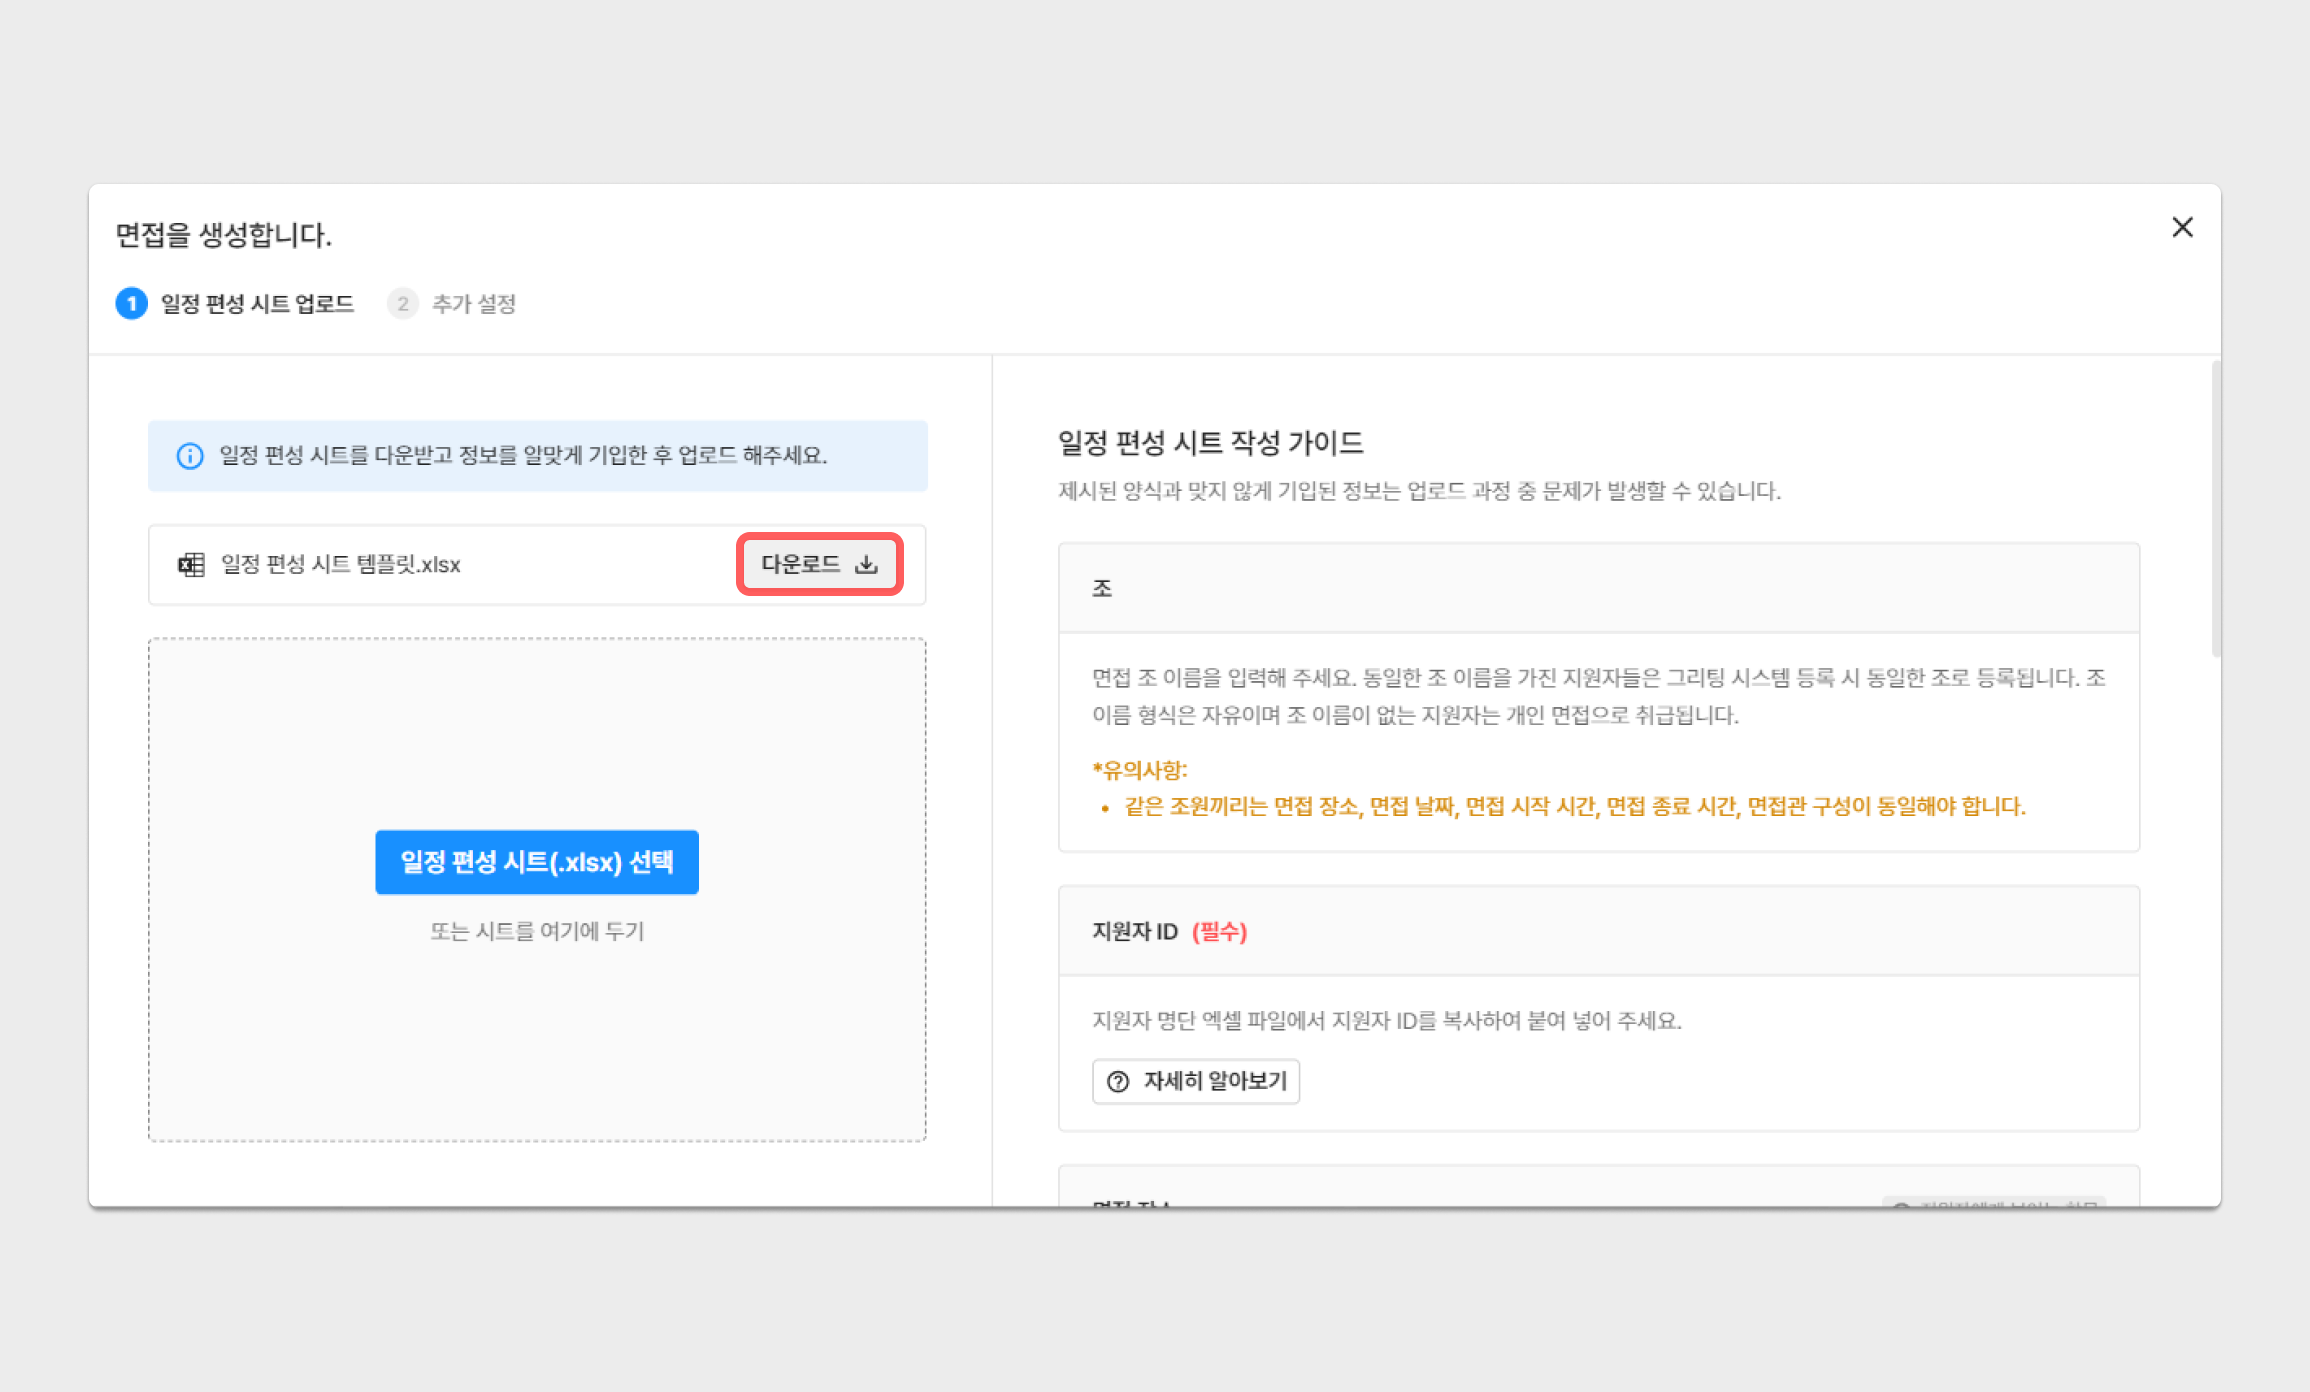Viewport: 2310px width, 1392px height.
Task: Click the download arrow icon
Action: [866, 564]
